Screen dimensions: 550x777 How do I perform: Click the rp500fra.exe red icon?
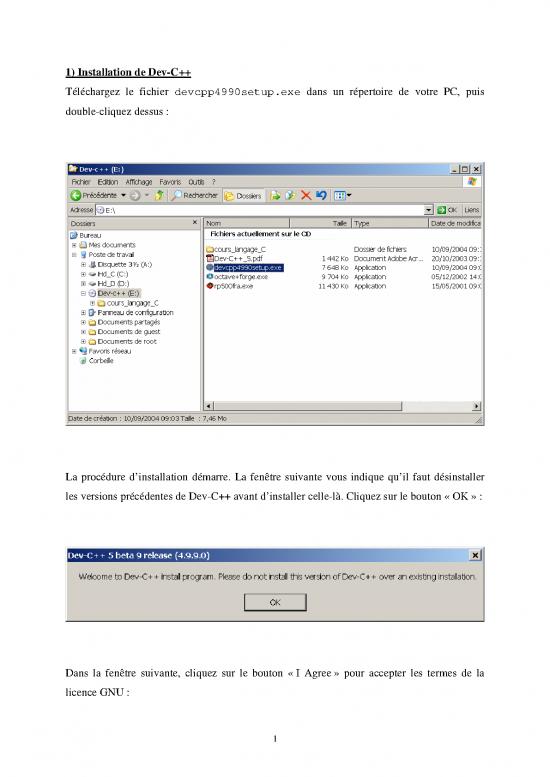210,286
